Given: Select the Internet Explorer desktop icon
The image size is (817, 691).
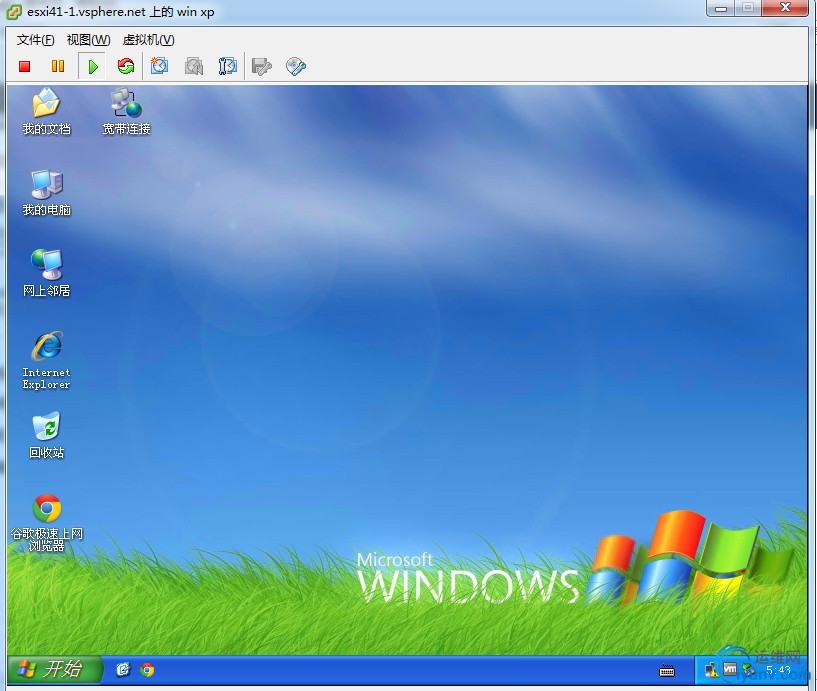Looking at the screenshot, I should click(x=46, y=360).
